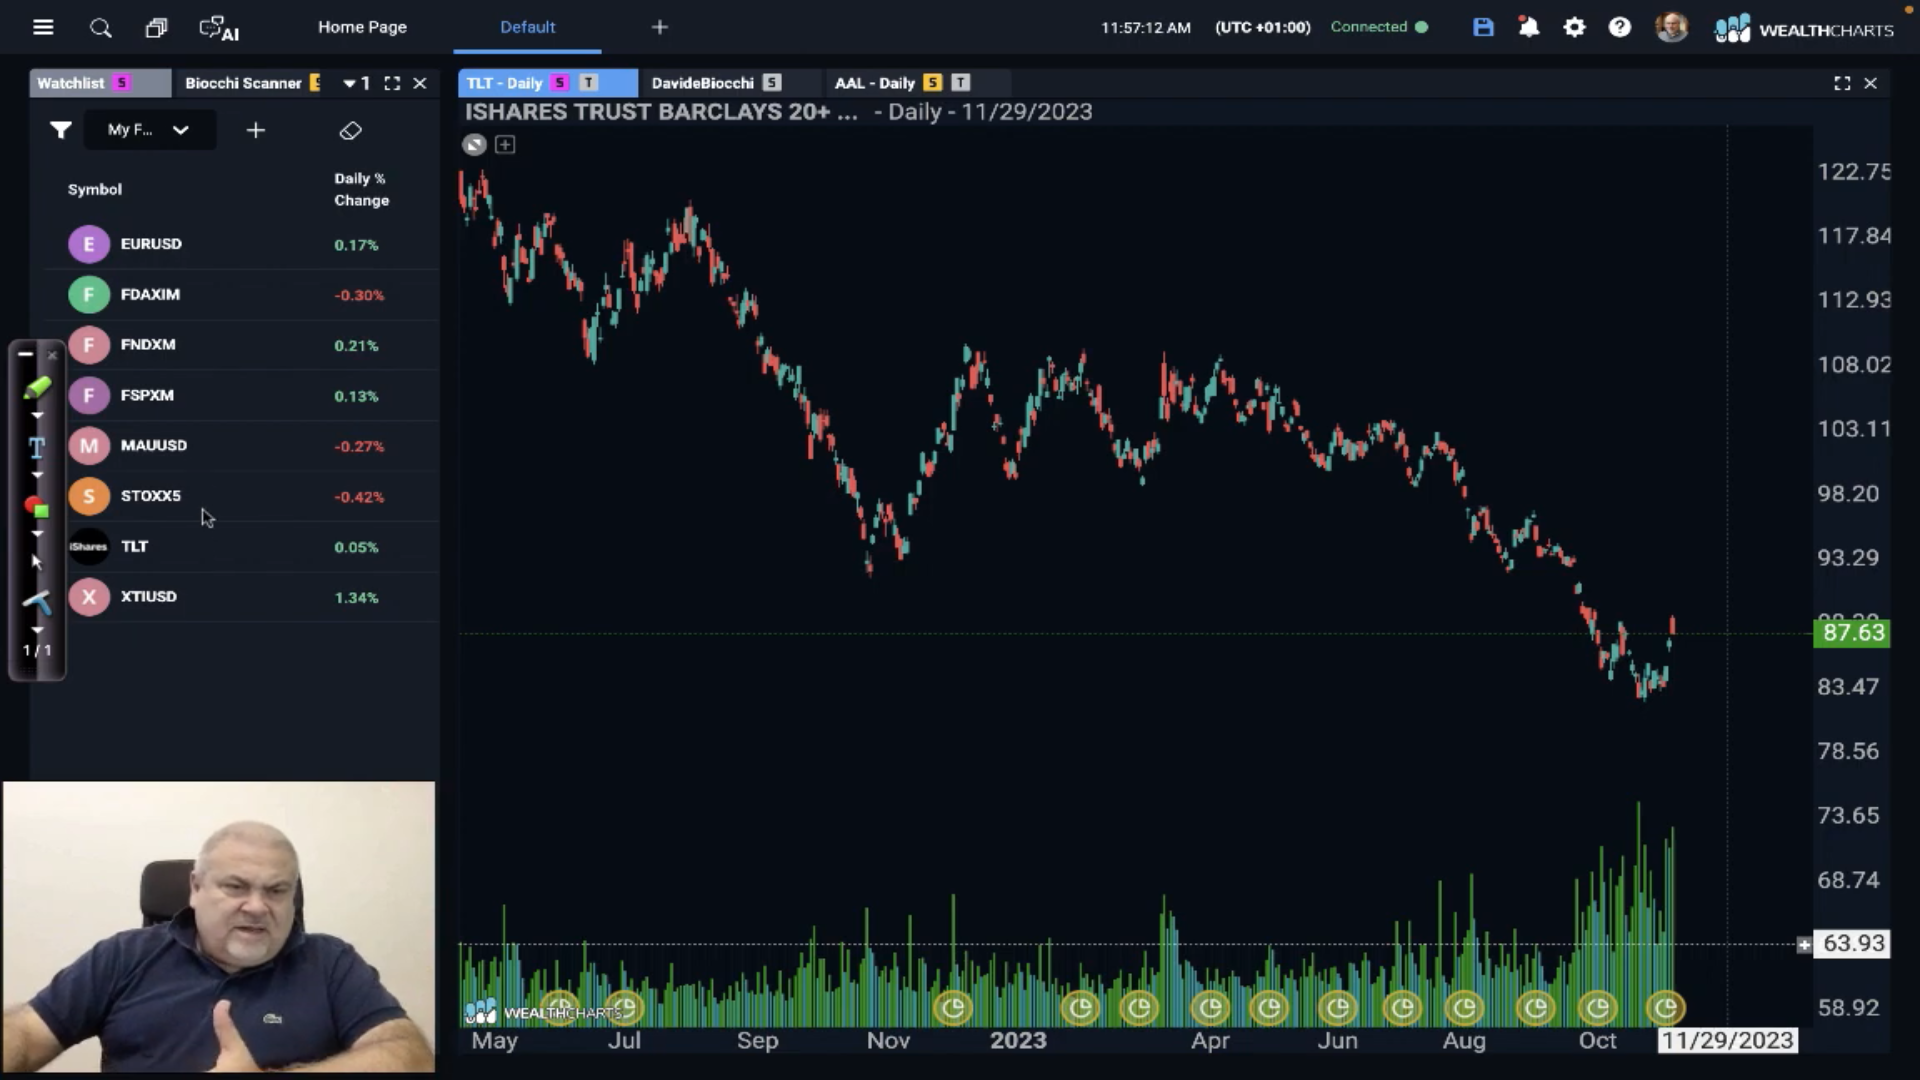Click the chart title ISHARES TRUST BARCLAYS 20+
The width and height of the screenshot is (1920, 1080).
pyautogui.click(x=660, y=112)
